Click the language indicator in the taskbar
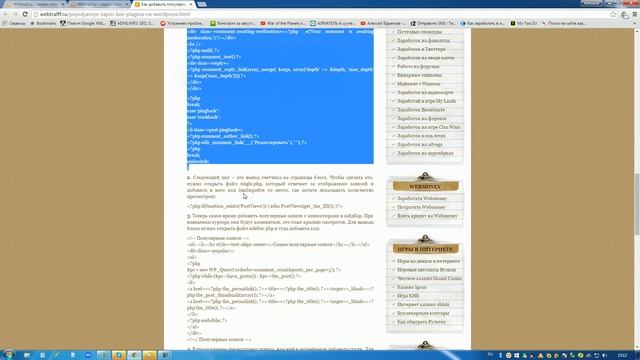Image resolution: width=640 pixels, height=360 pixels. 490,355
